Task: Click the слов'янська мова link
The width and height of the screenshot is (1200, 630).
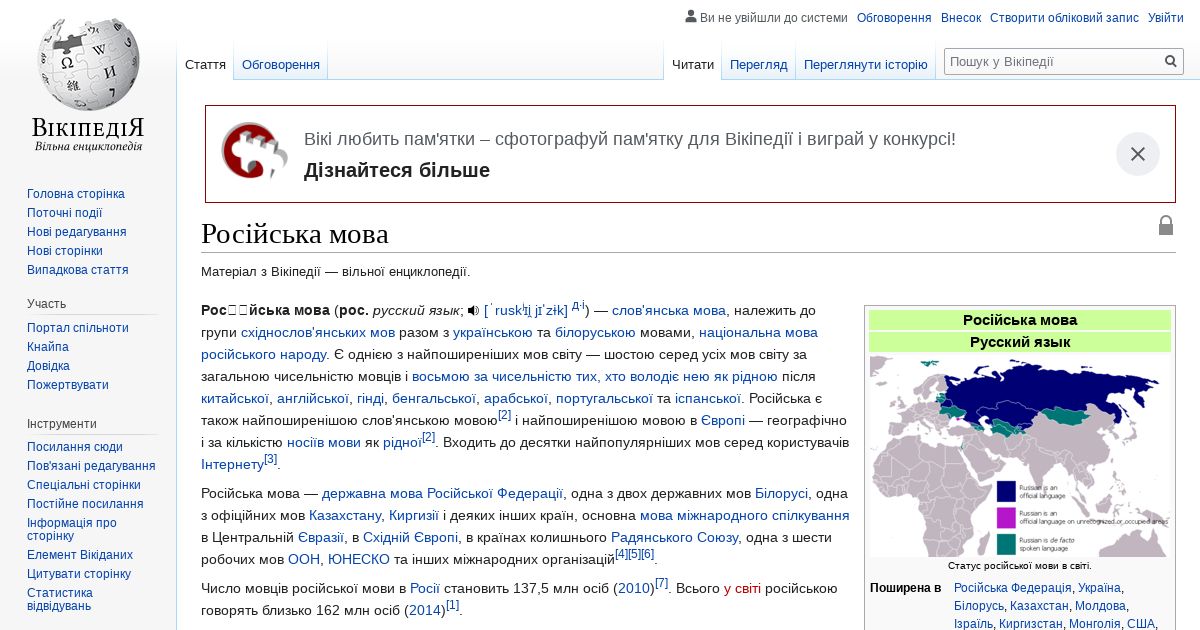Action: coord(669,310)
